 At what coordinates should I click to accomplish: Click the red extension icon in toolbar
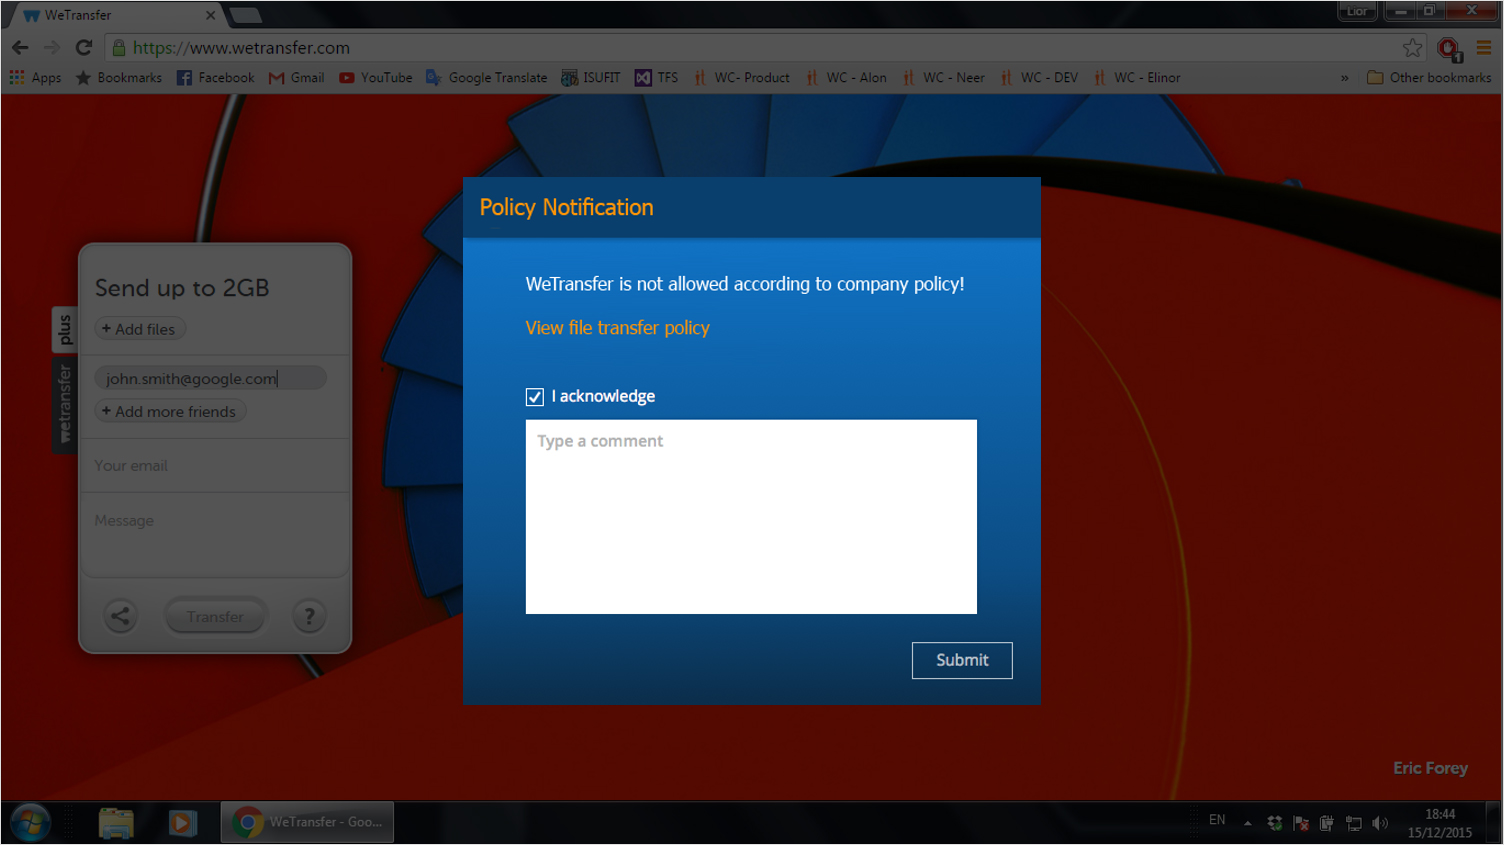[1450, 48]
